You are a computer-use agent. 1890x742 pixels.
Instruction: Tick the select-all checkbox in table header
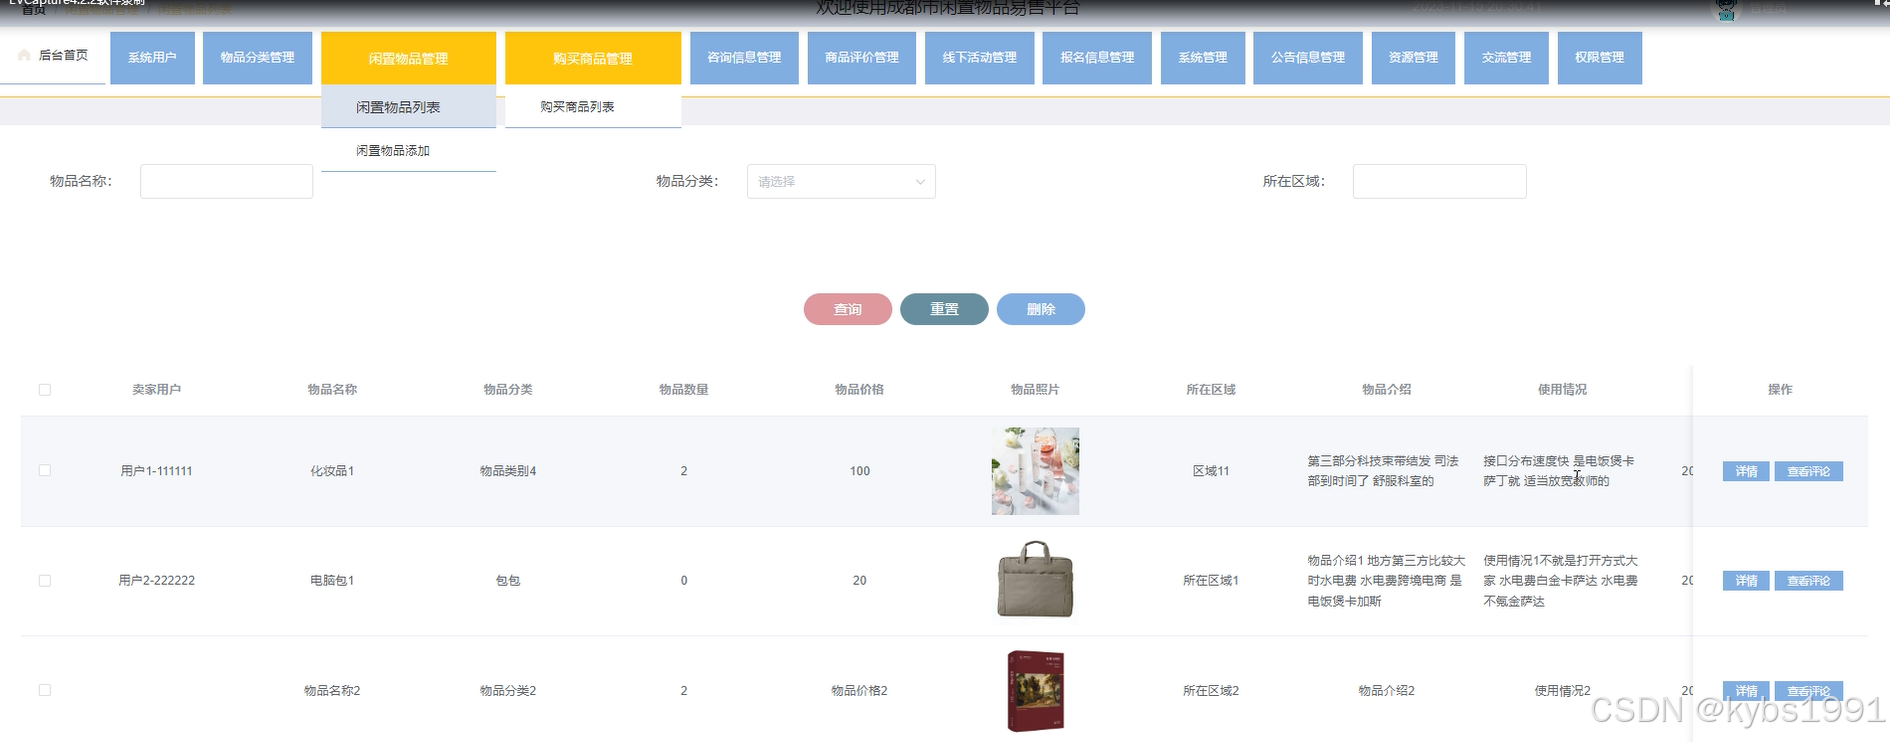(45, 390)
